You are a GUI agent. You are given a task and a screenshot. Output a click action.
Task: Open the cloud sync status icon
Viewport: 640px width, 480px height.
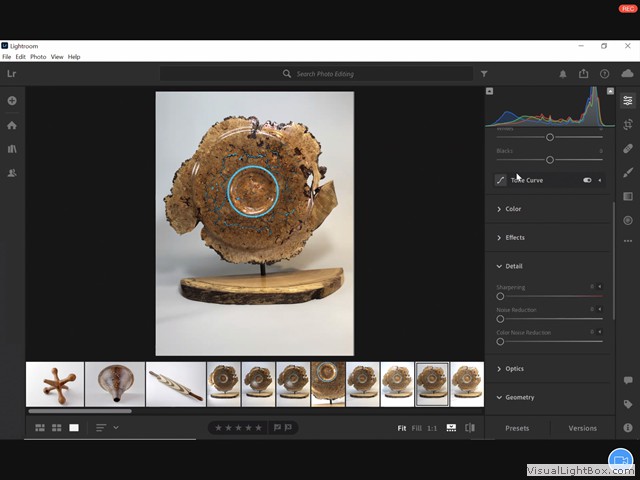pos(627,74)
